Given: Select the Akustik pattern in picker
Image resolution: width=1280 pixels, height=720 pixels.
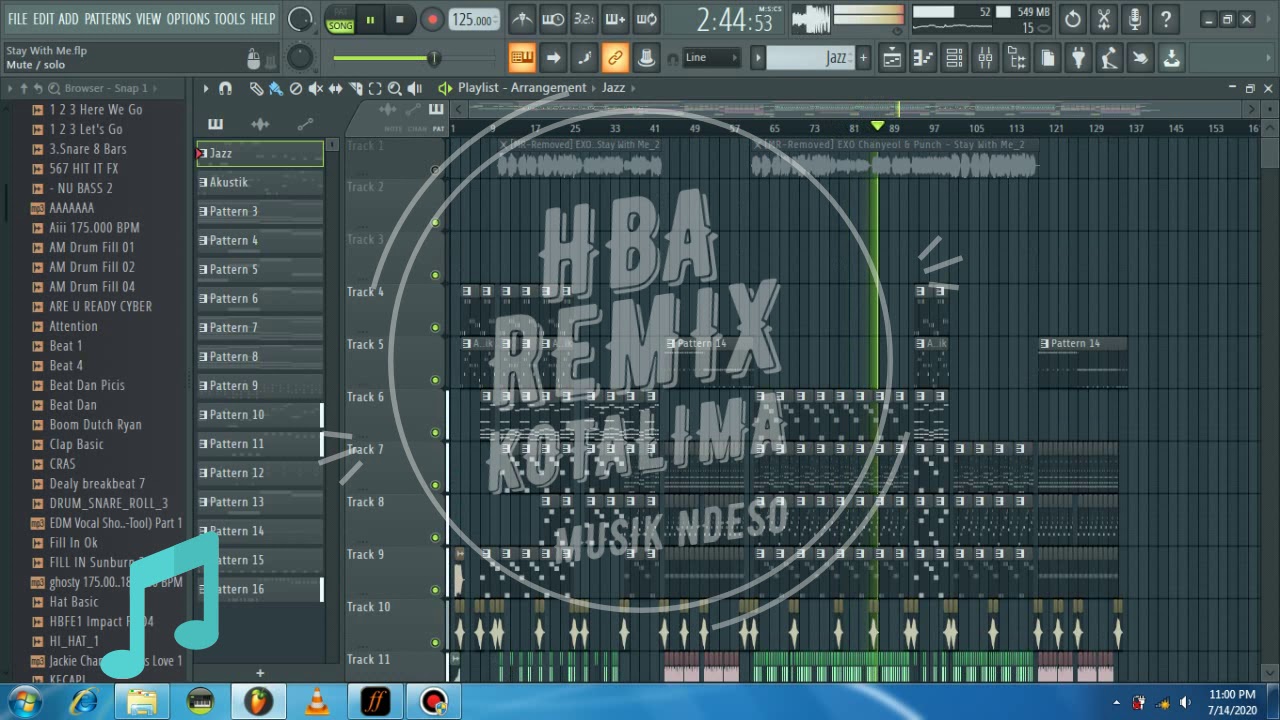Looking at the screenshot, I should pos(260,182).
